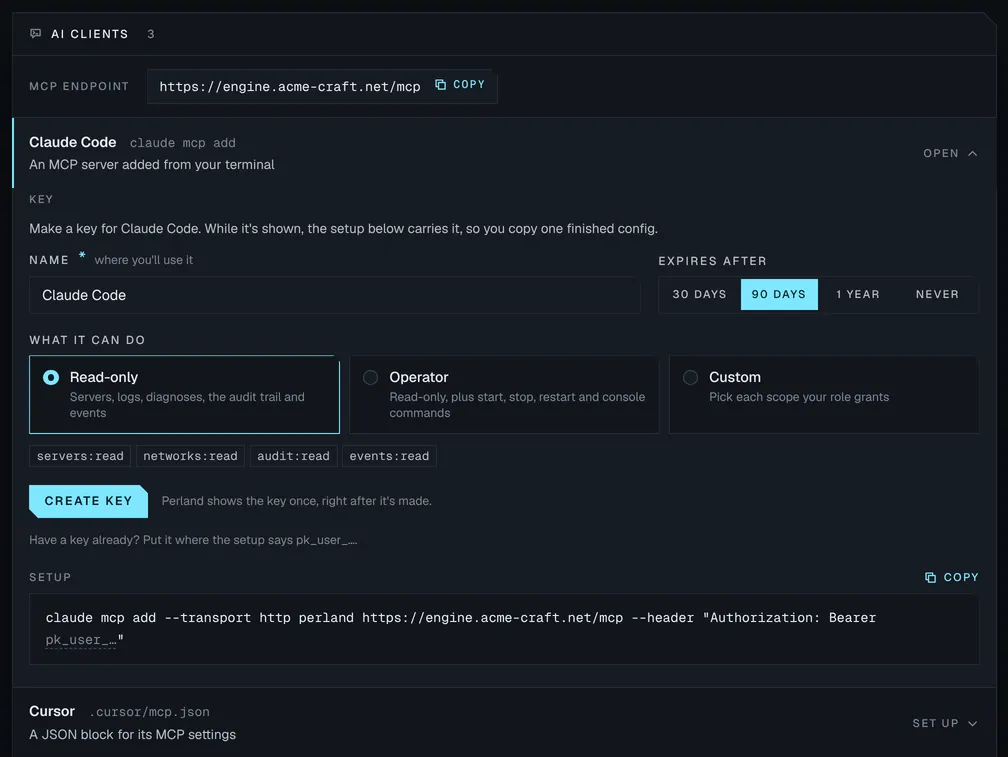Click the Create Key button

tap(88, 501)
